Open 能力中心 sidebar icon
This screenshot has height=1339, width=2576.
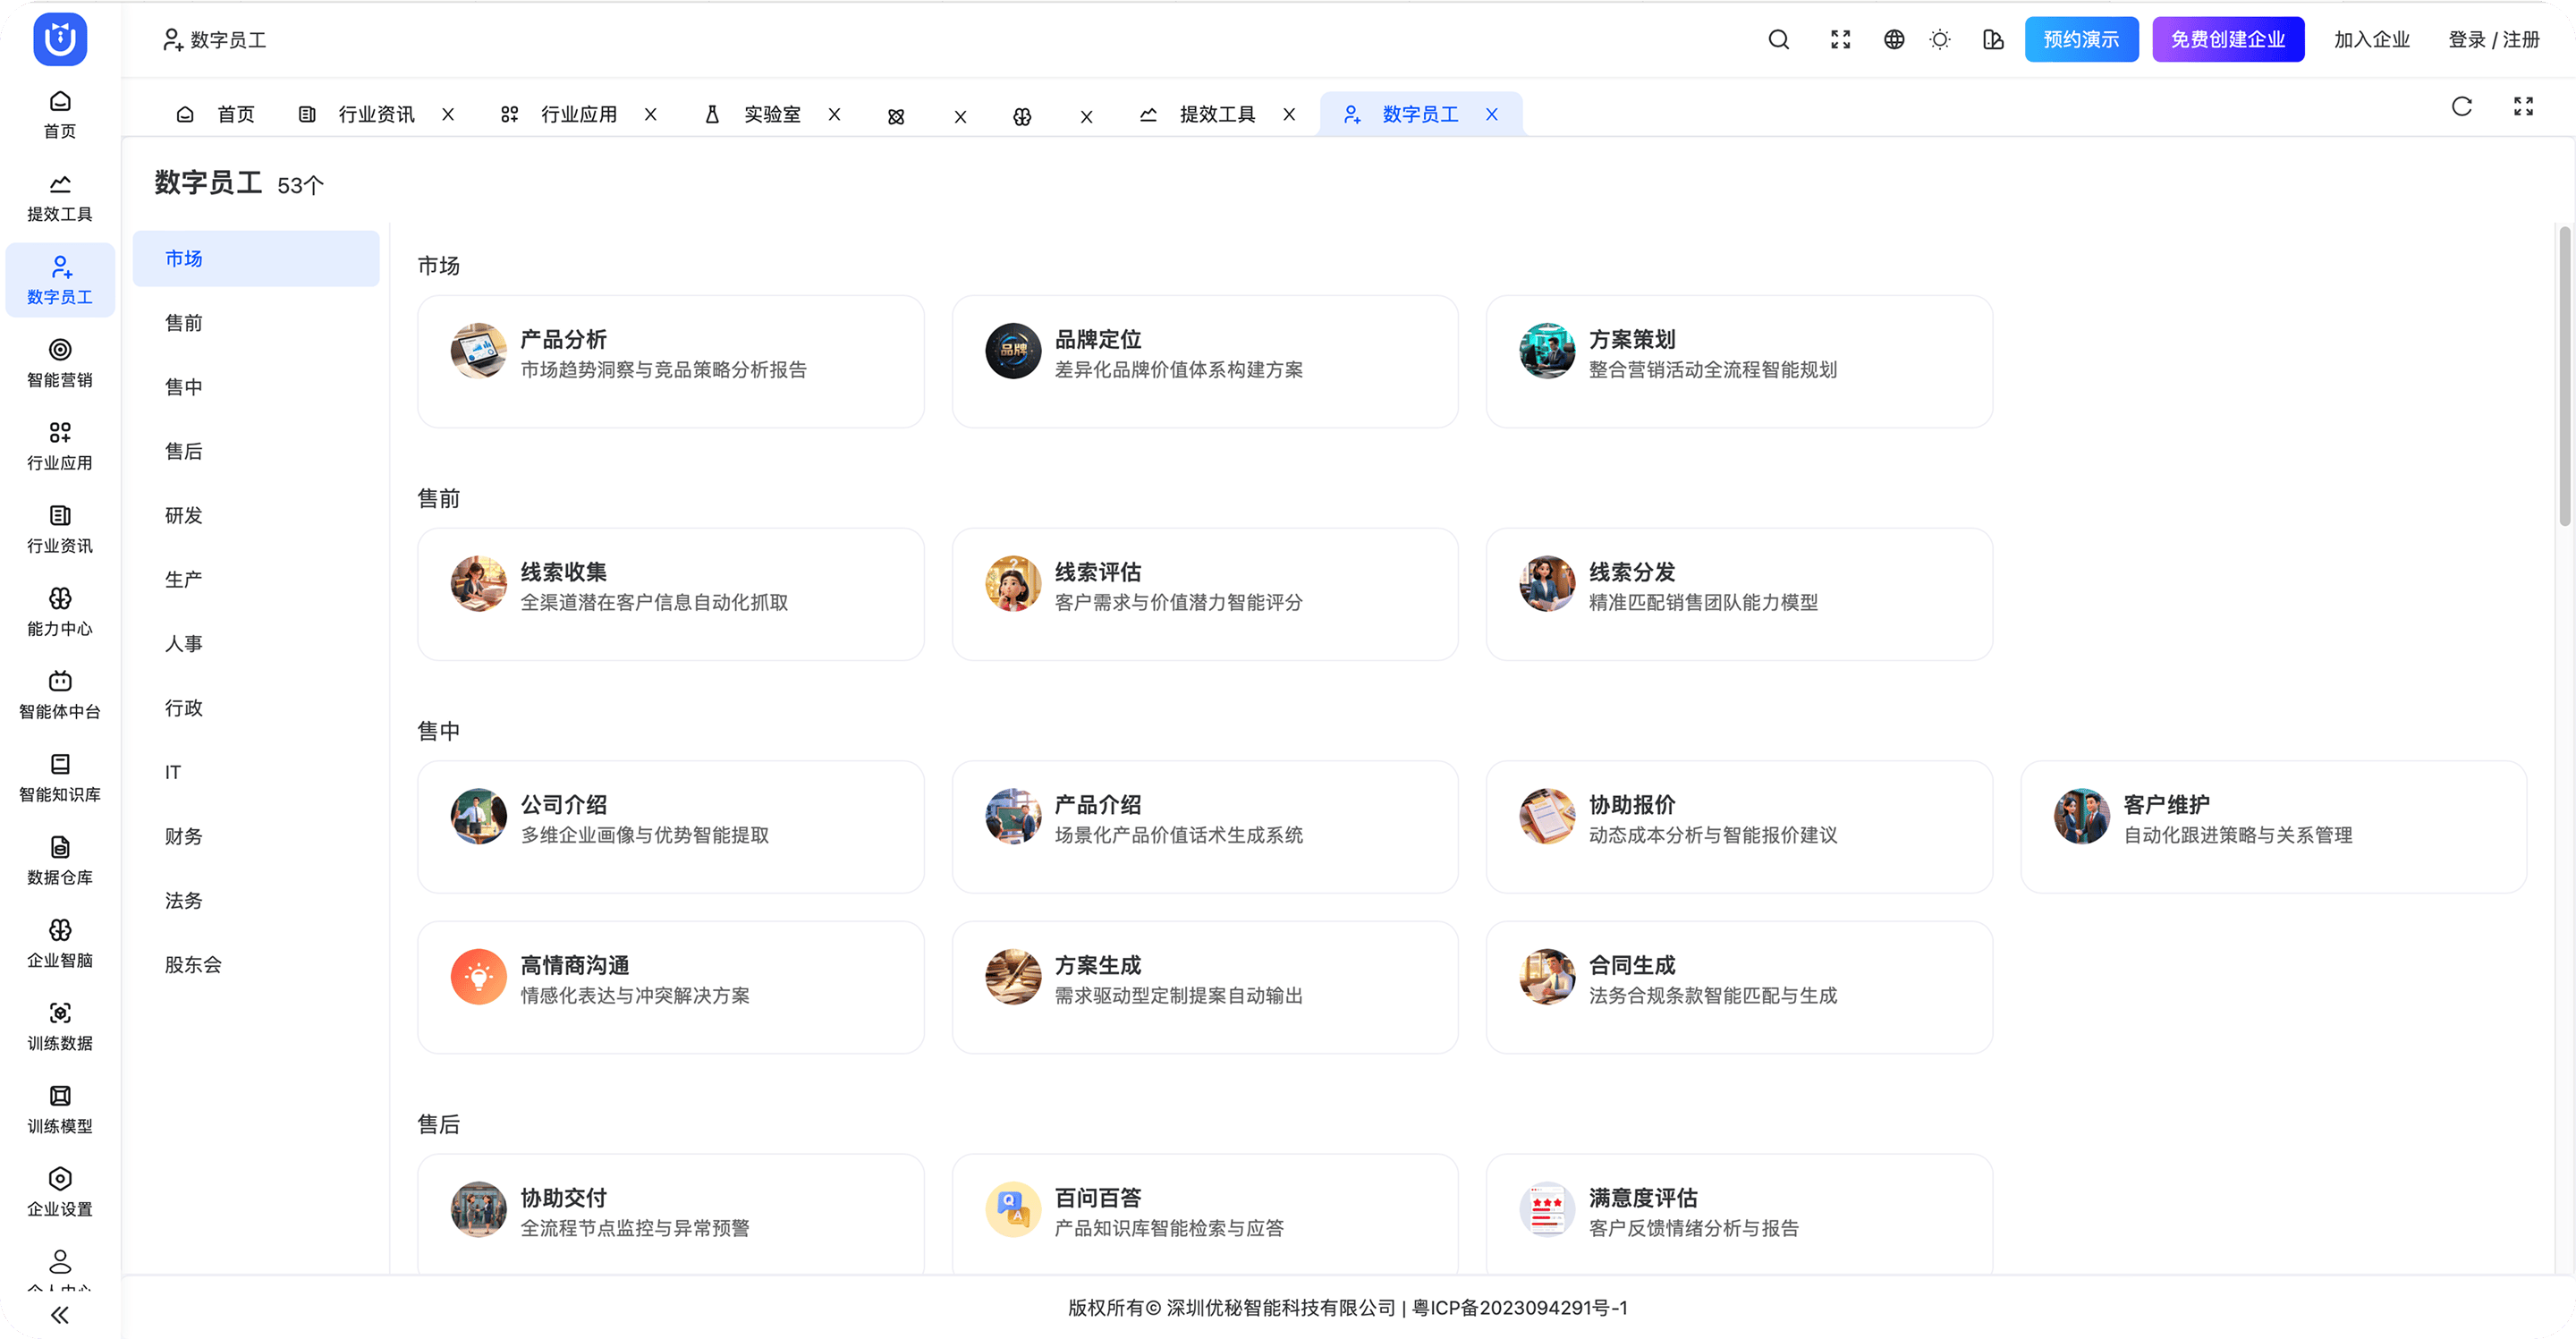[x=60, y=612]
